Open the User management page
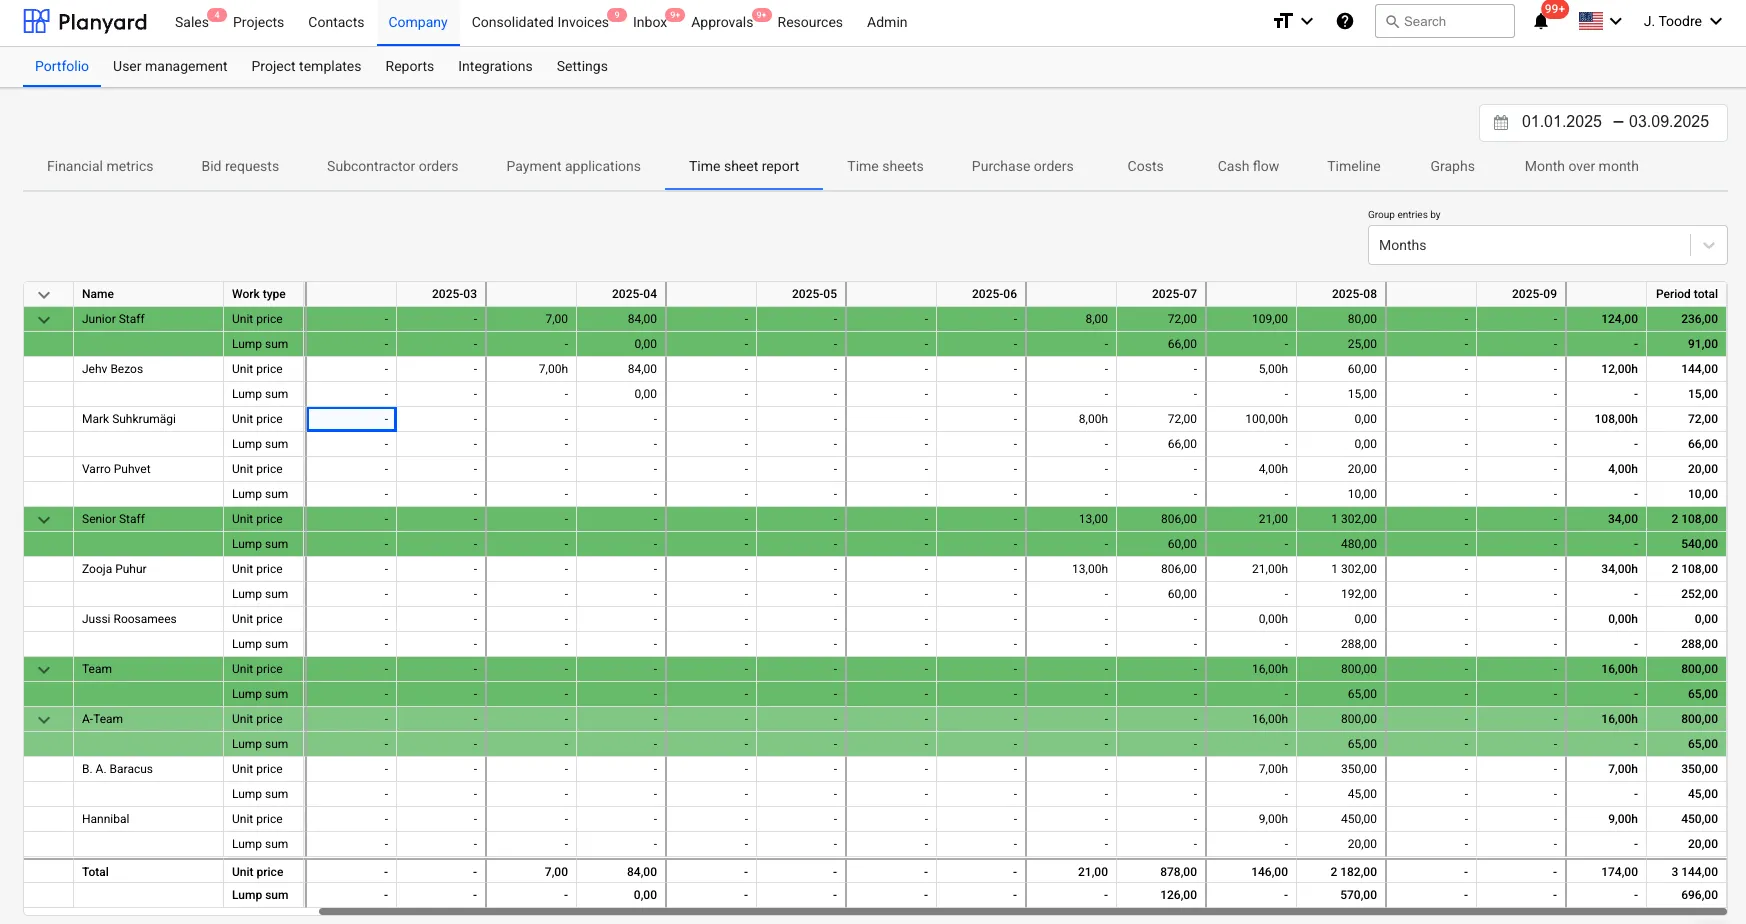The width and height of the screenshot is (1746, 924). 170,66
